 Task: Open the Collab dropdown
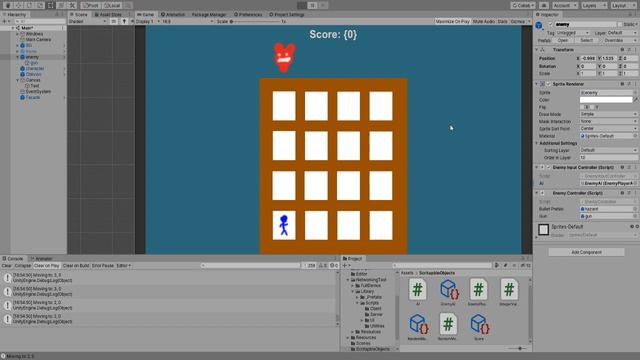523,5
